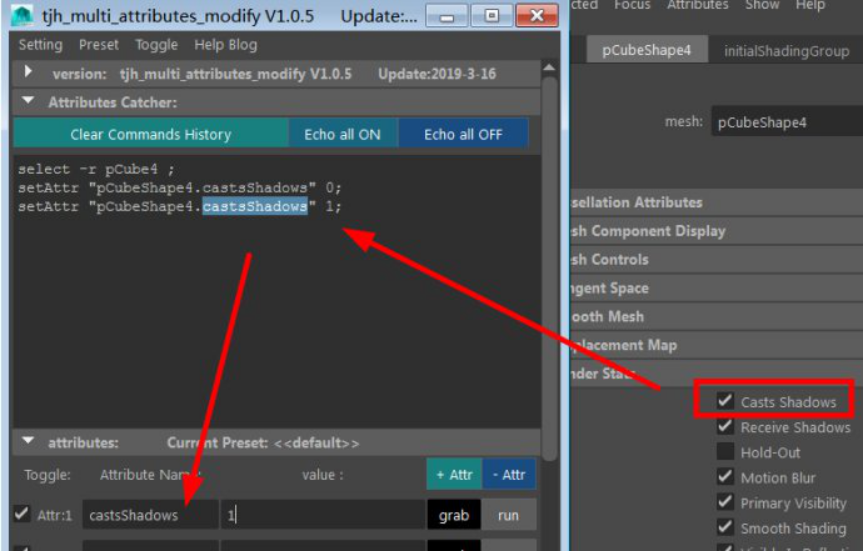Toggle Motion Blur checkbox
The width and height of the screenshot is (863, 552).
click(x=725, y=476)
